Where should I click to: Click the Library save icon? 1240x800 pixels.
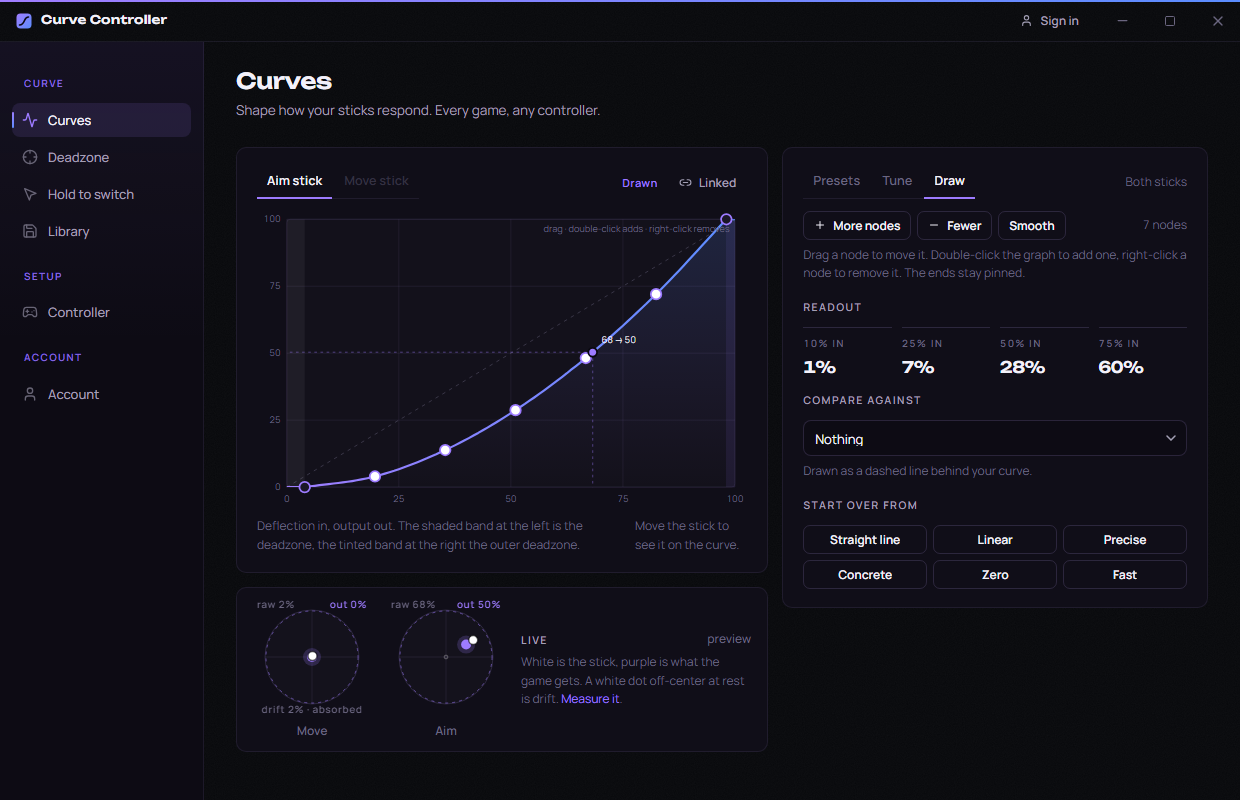[30, 231]
